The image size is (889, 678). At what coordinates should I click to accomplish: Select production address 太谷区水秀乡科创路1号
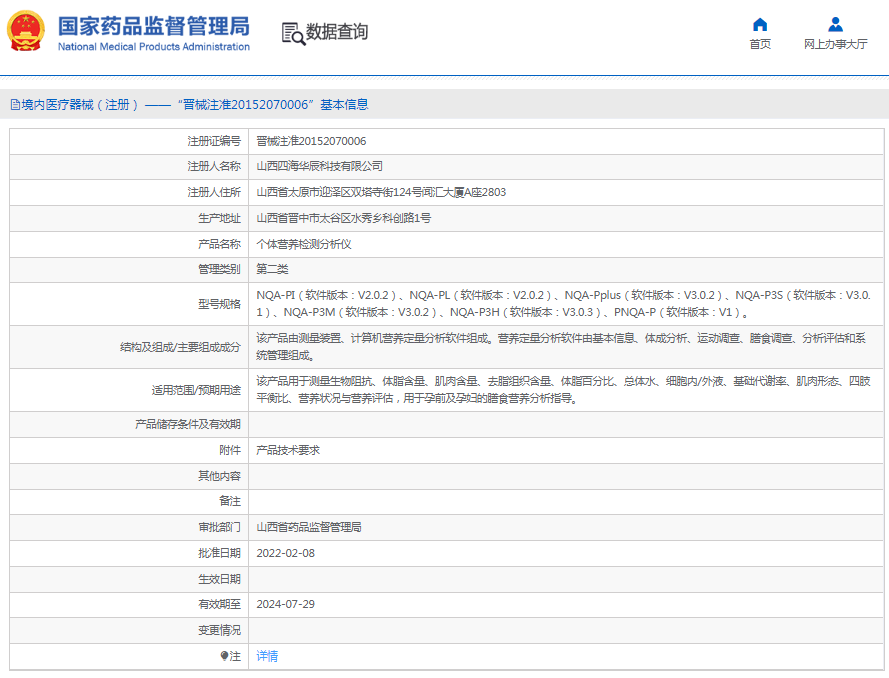point(344,218)
